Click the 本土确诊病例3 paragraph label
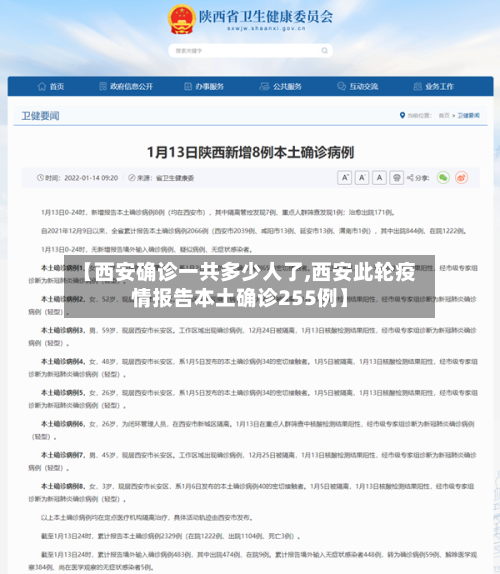The image size is (500, 574). pos(63,331)
